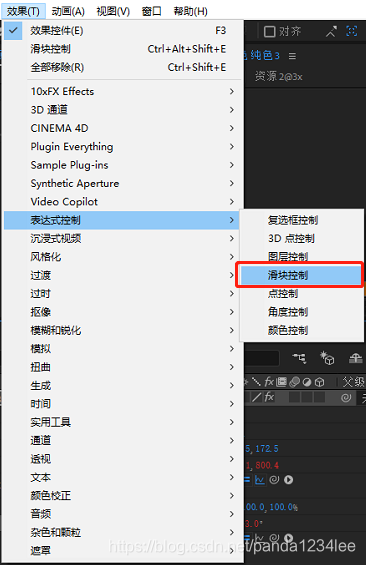Open the 帮助(H) menu
366x565 pixels.
click(191, 11)
